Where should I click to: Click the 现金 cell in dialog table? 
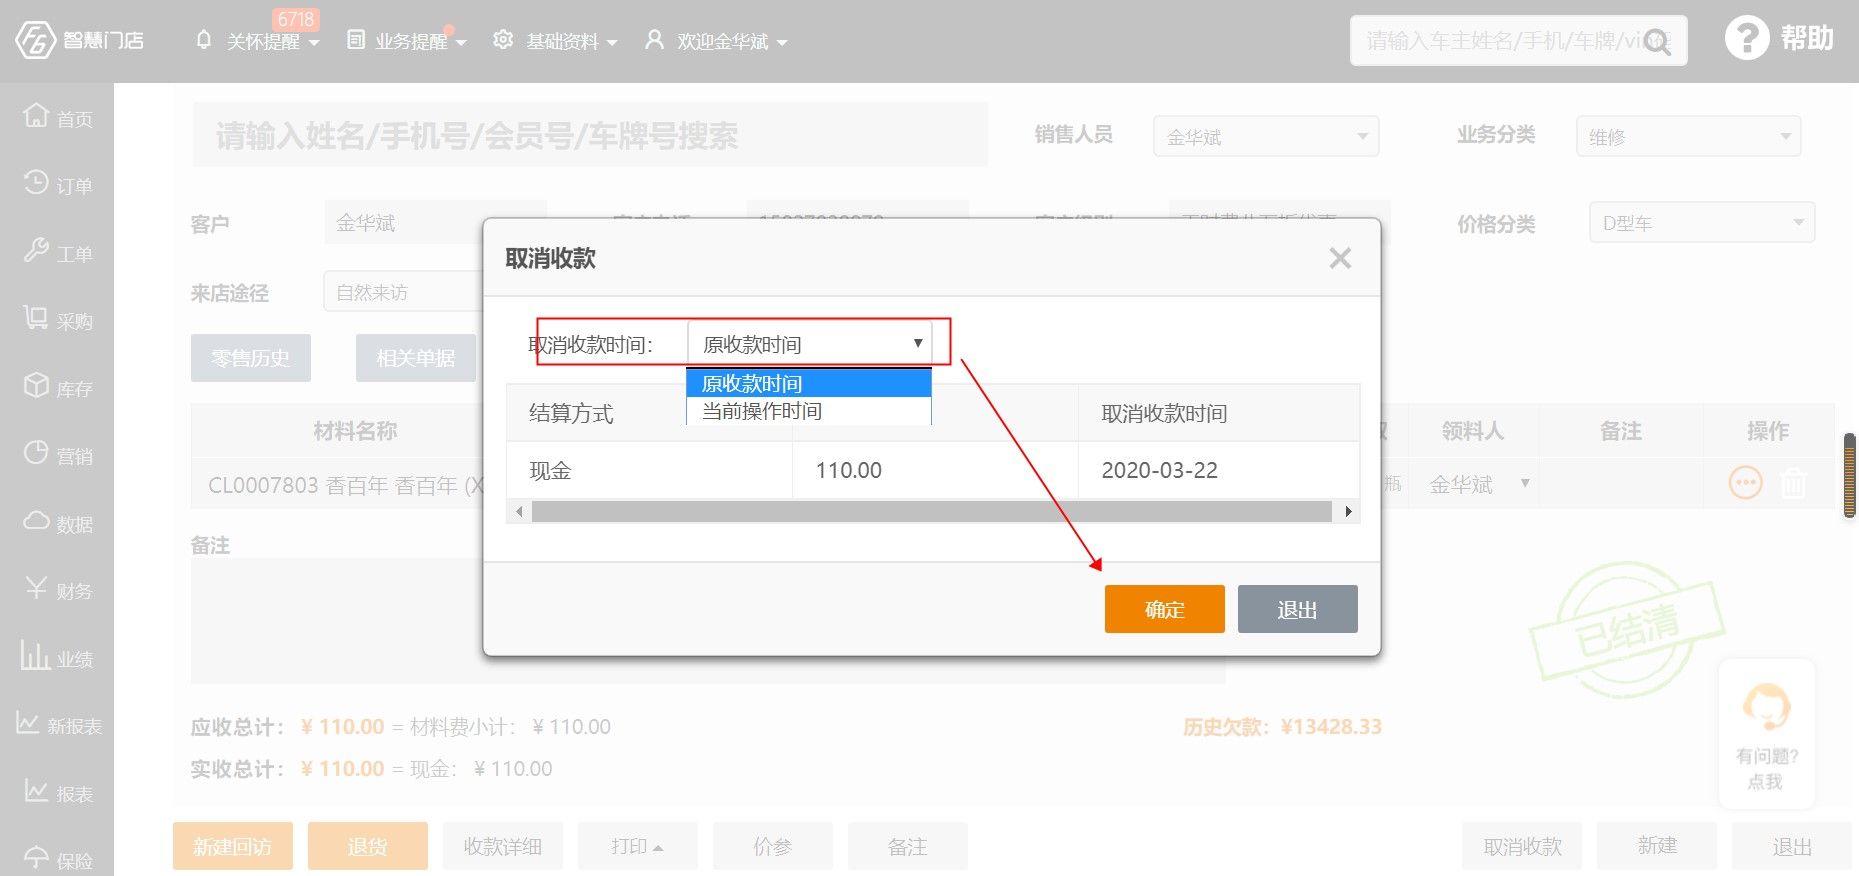649,470
